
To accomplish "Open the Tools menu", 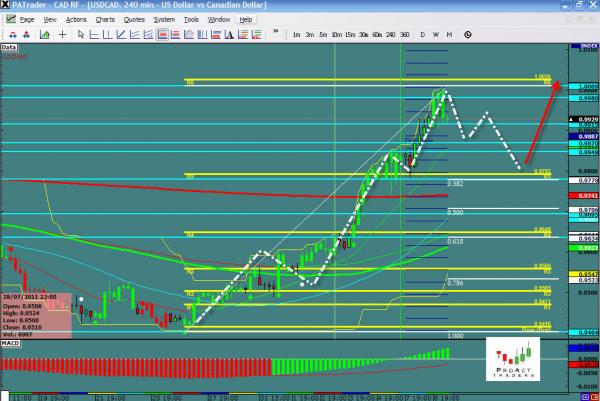I will coord(190,19).
